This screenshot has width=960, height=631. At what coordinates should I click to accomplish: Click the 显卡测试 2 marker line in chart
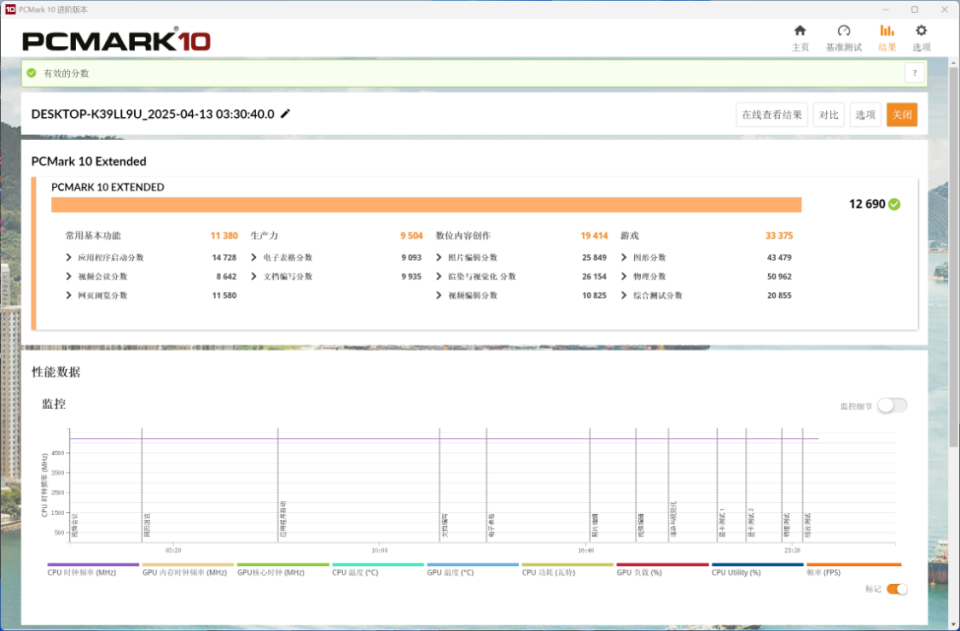(x=746, y=484)
